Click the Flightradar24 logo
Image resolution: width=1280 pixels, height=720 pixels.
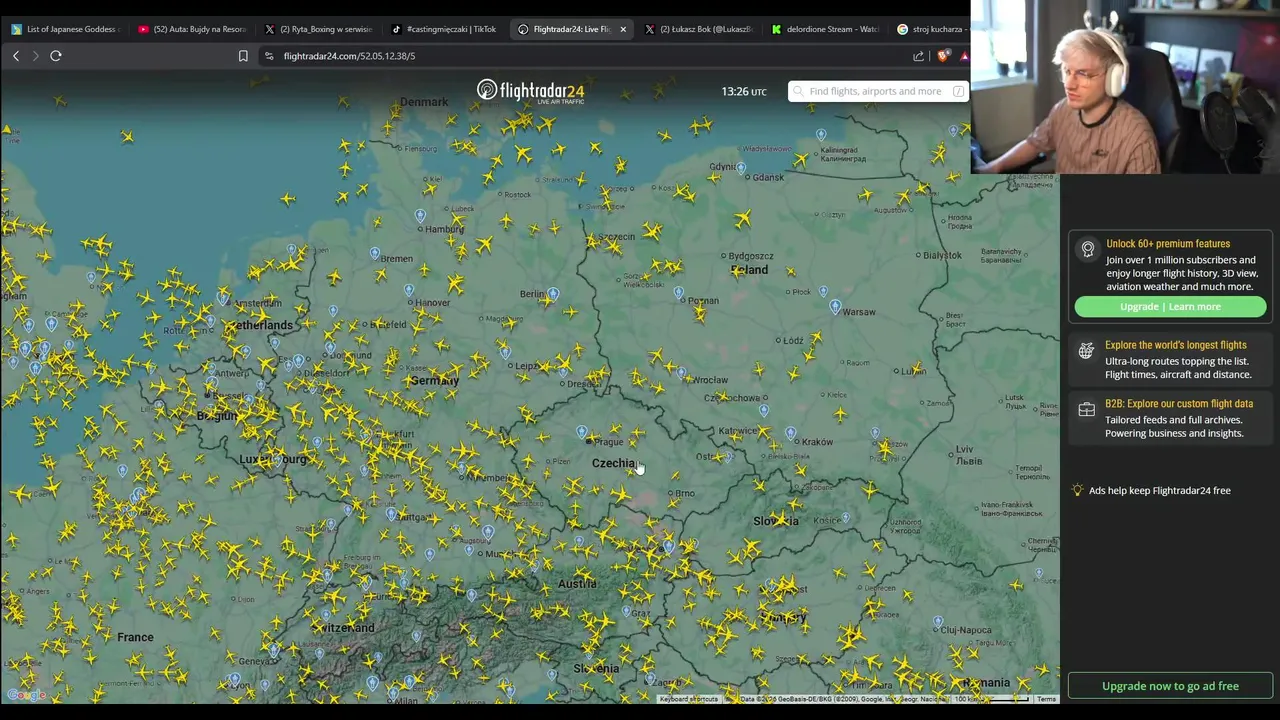tap(530, 91)
